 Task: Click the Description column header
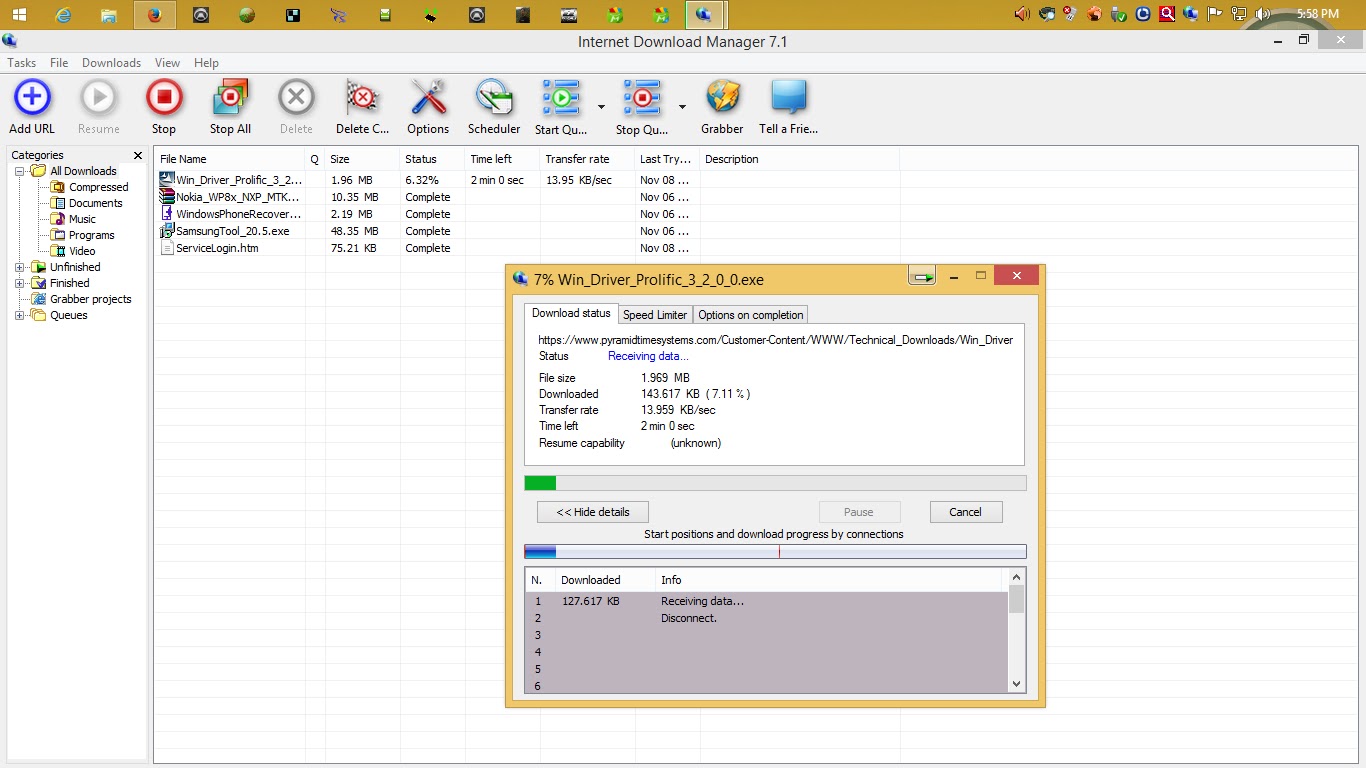(800, 159)
